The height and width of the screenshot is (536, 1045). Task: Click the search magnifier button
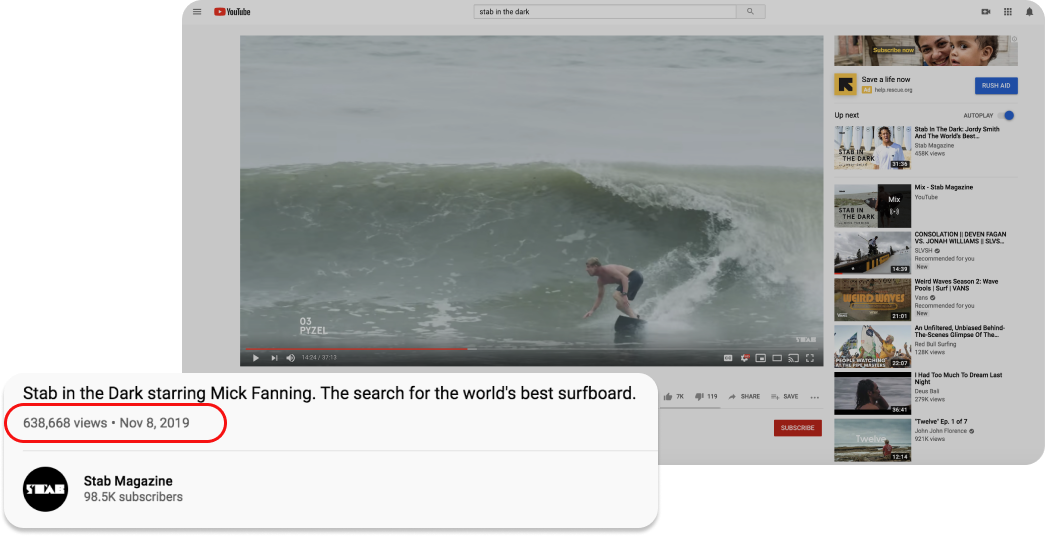pyautogui.click(x=750, y=11)
